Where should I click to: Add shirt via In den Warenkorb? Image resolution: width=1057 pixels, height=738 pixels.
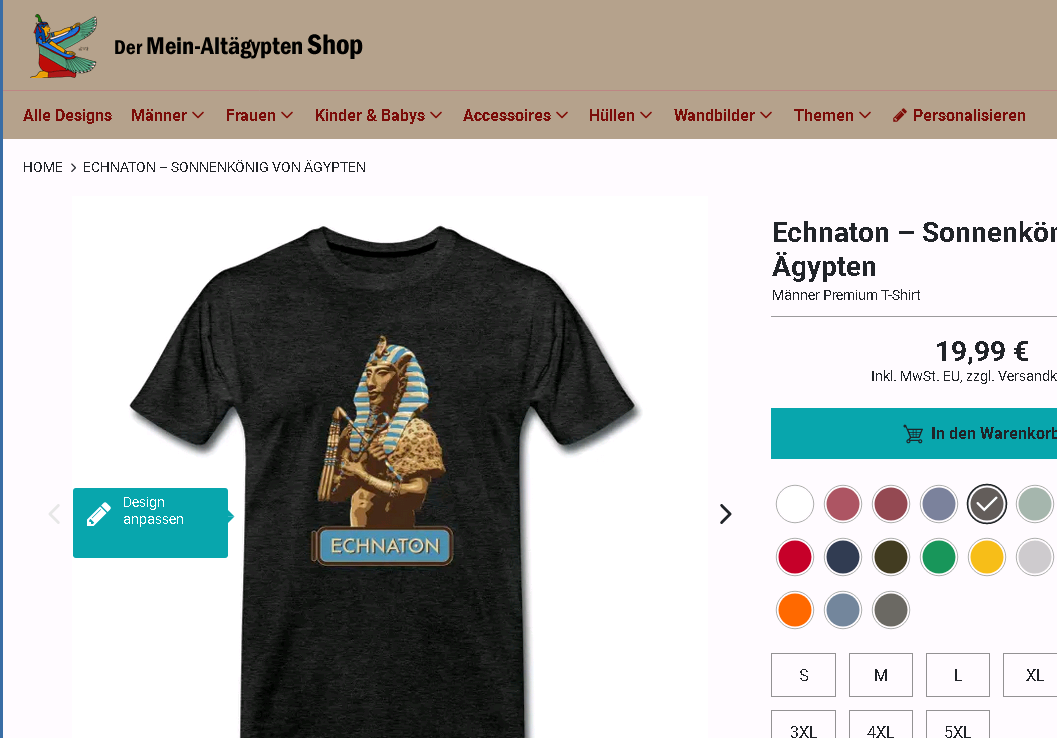[x=914, y=433]
